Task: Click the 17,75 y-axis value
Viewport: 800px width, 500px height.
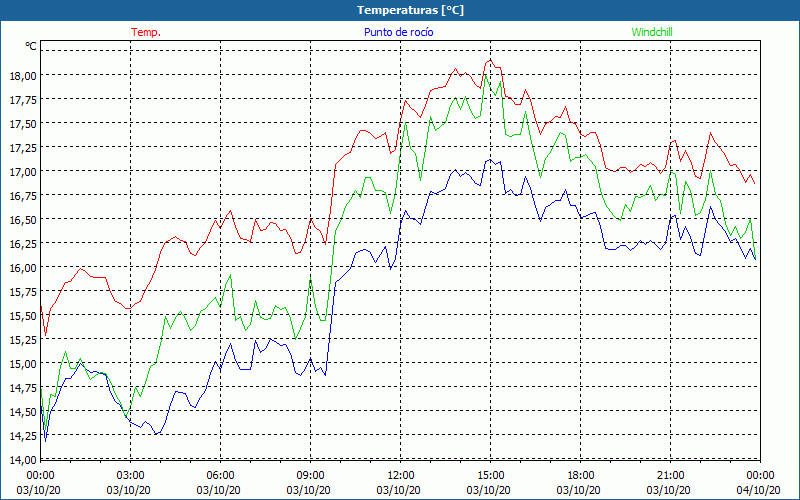Action: (23, 99)
